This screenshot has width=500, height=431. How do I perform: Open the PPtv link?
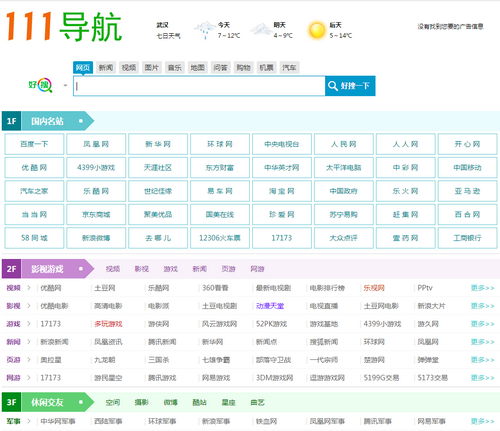click(425, 288)
